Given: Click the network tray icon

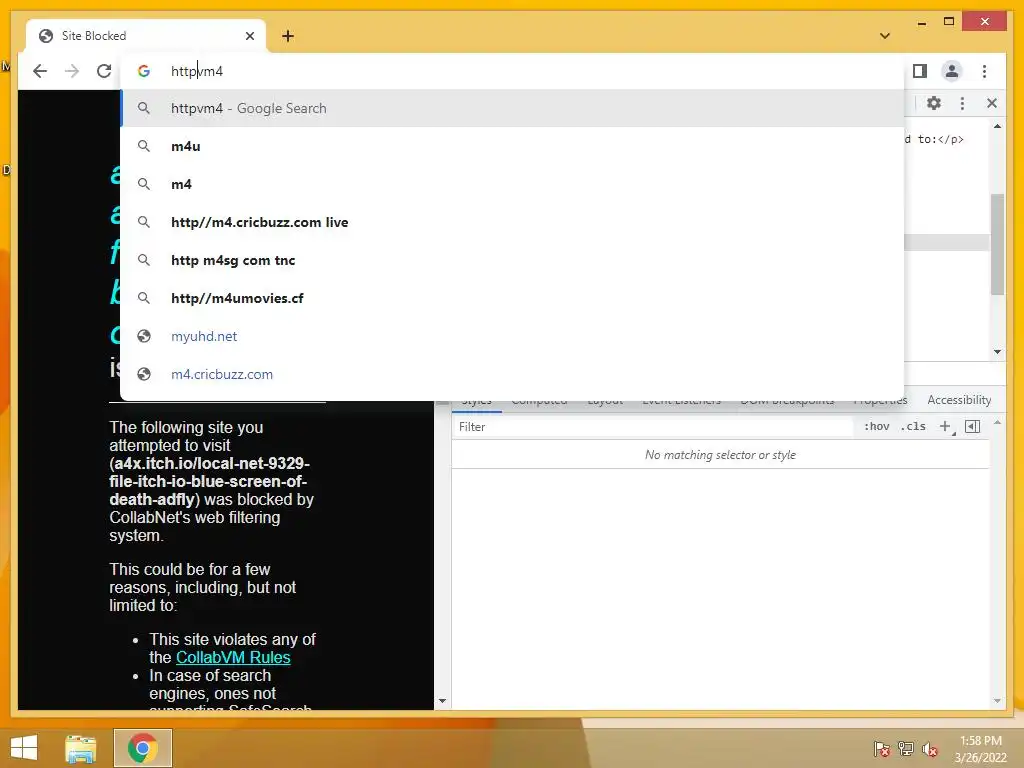Looking at the screenshot, I should click(x=906, y=749).
